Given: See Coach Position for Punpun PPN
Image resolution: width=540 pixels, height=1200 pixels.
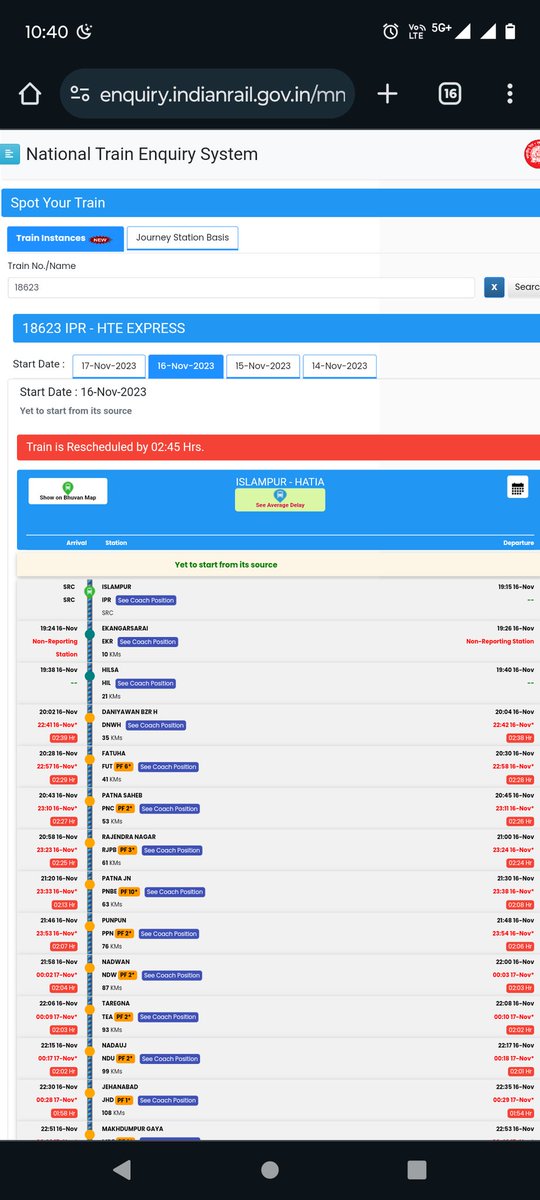Looking at the screenshot, I should click(x=170, y=934).
